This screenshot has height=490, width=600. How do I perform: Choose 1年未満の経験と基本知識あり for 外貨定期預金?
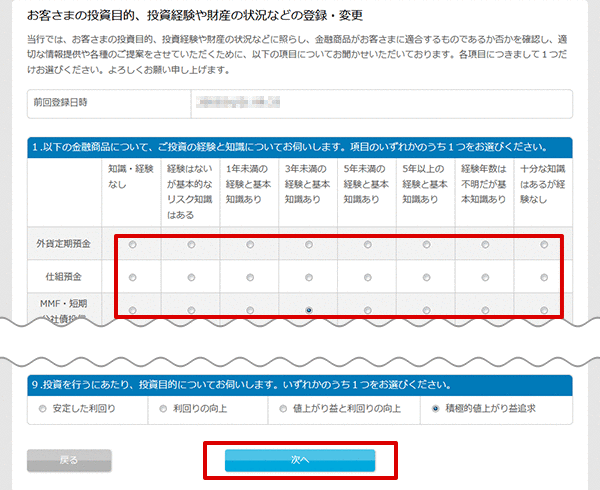249,244
